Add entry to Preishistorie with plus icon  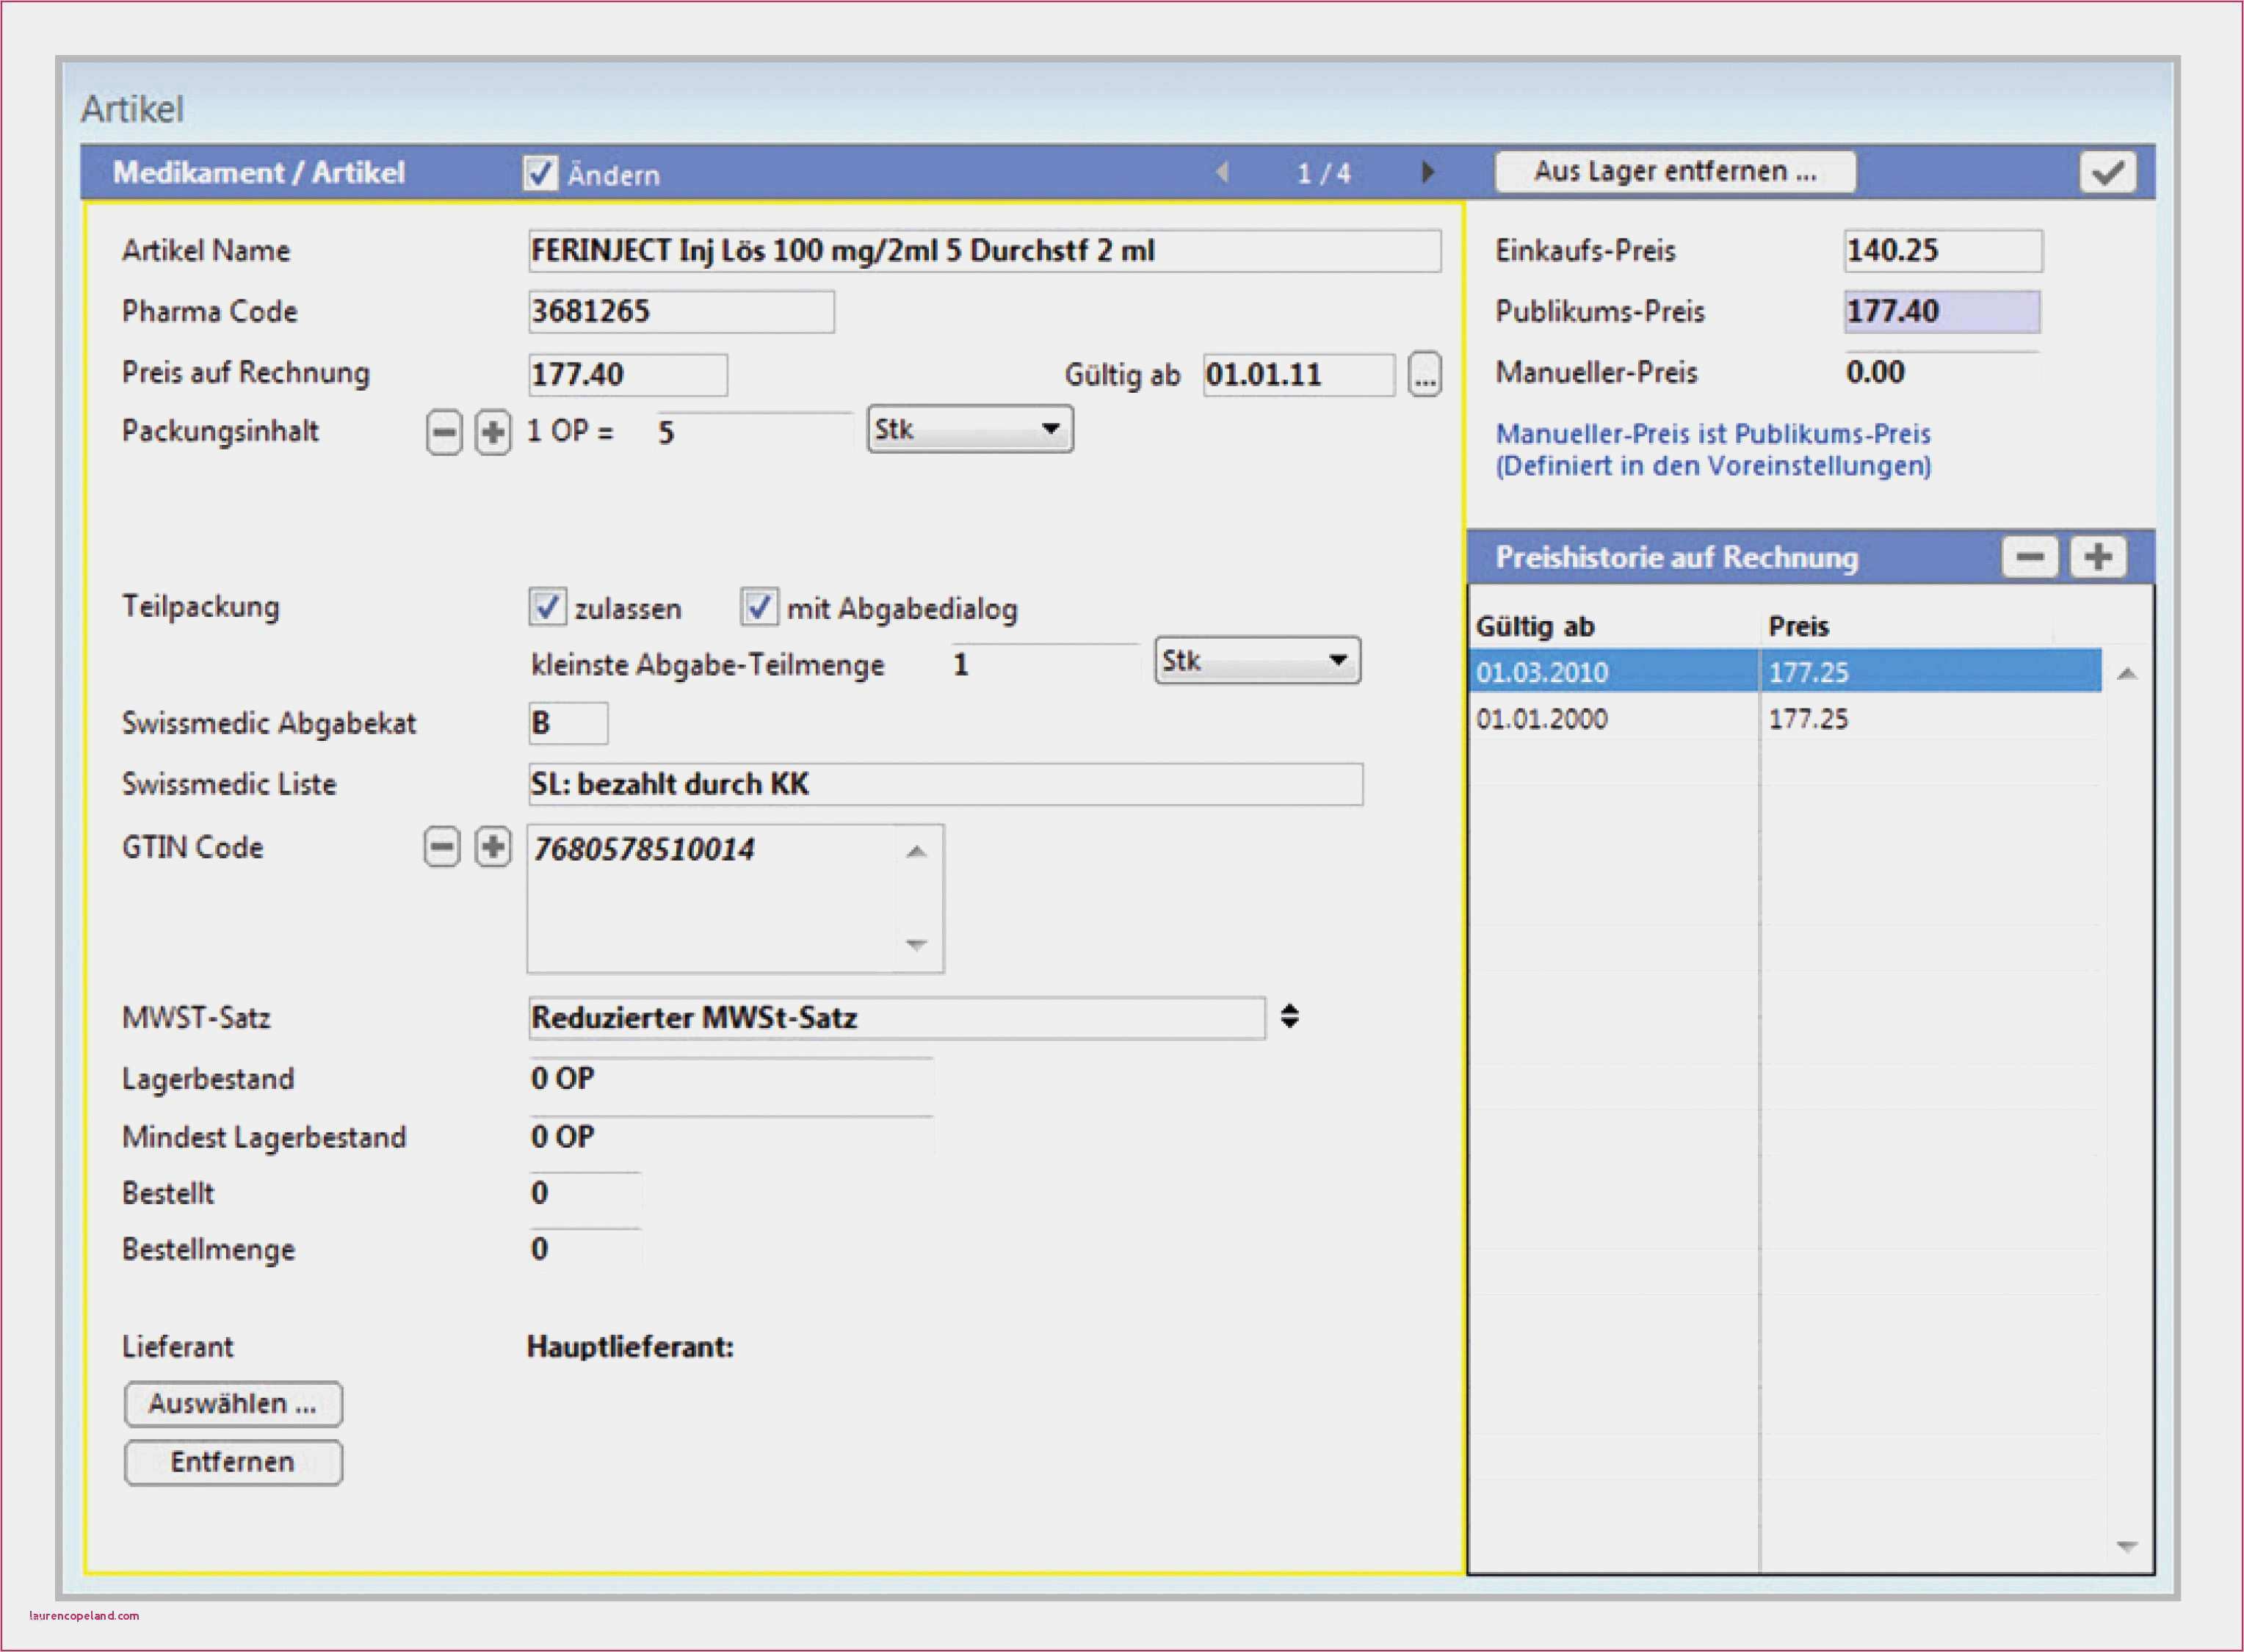pyautogui.click(x=2098, y=557)
